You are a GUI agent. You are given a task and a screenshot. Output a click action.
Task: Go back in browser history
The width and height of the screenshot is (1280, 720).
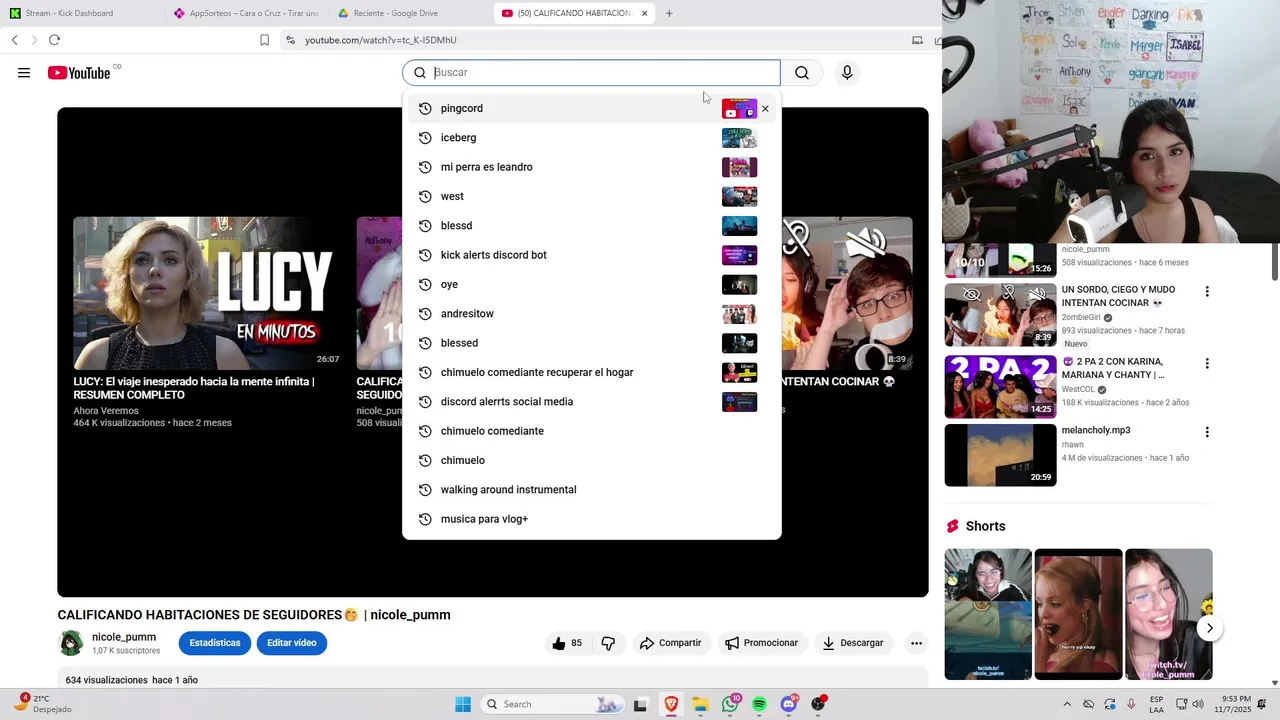(14, 40)
